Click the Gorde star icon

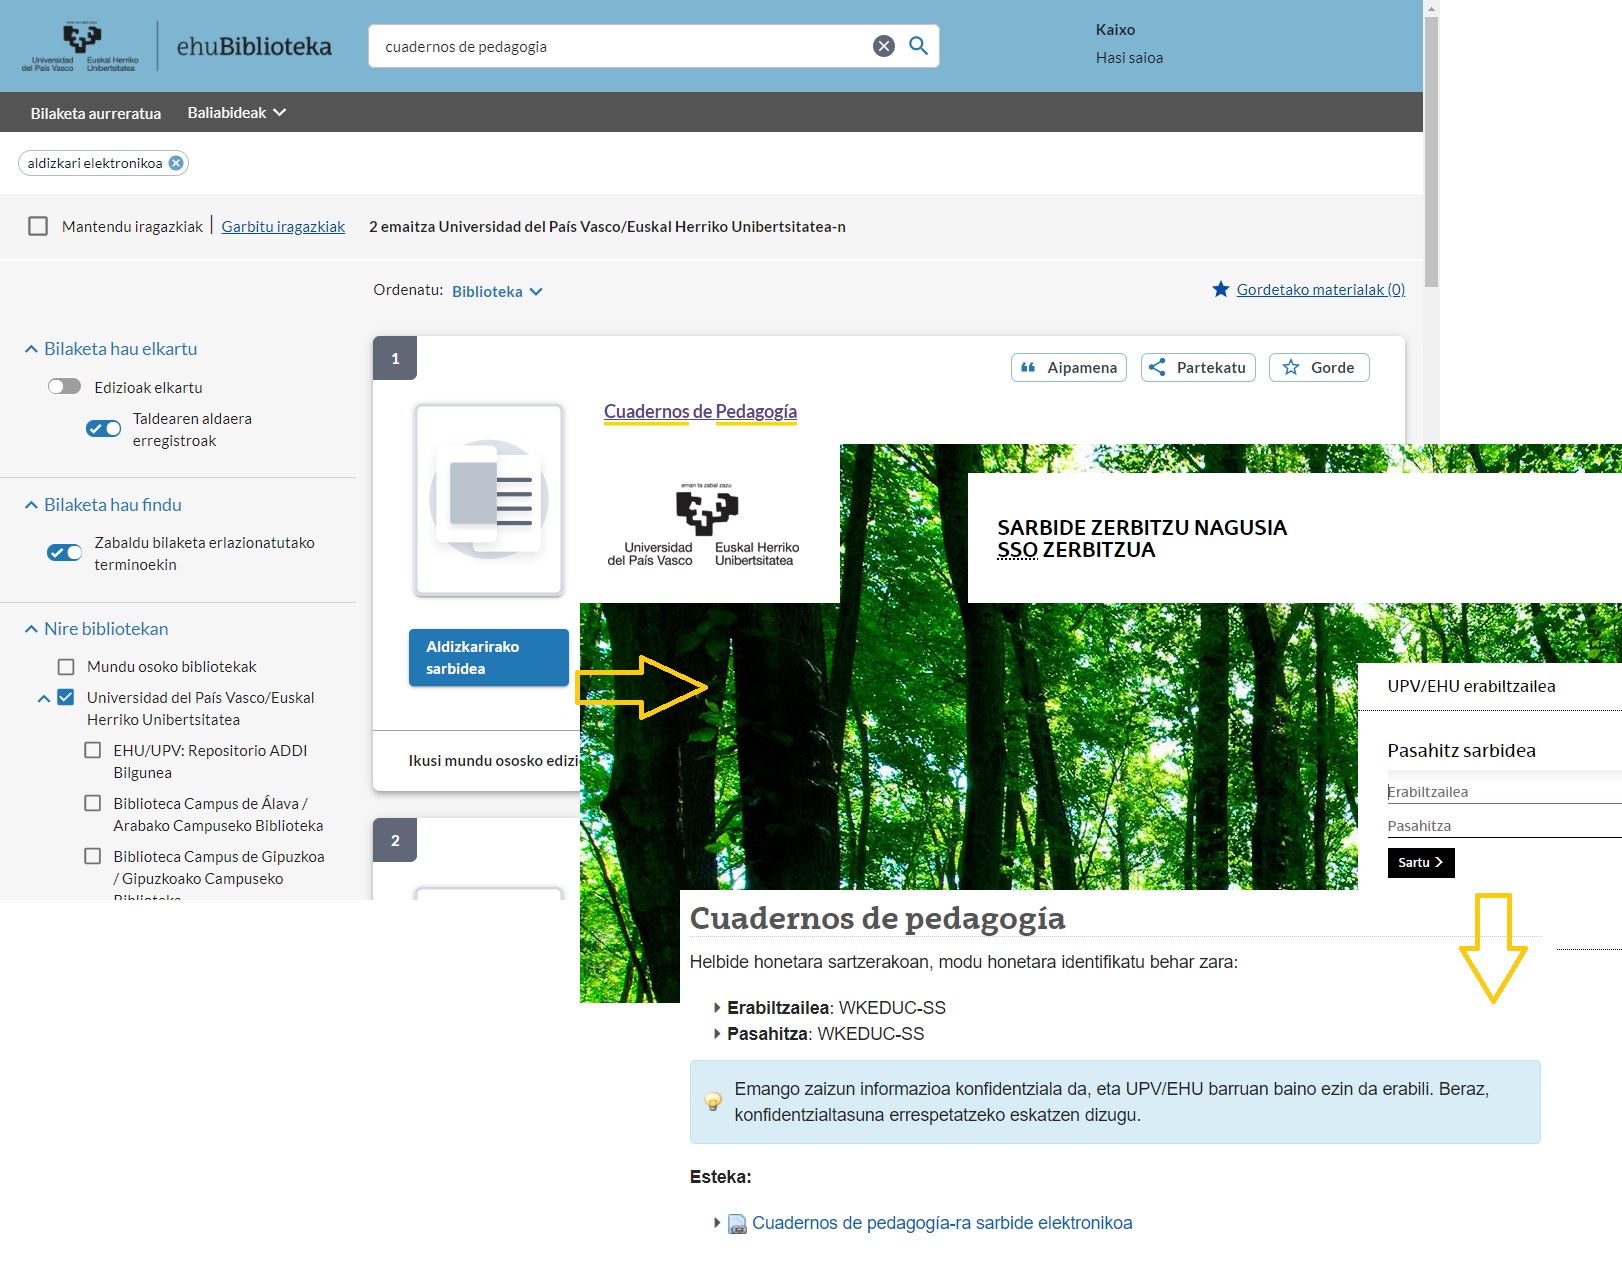1291,368
